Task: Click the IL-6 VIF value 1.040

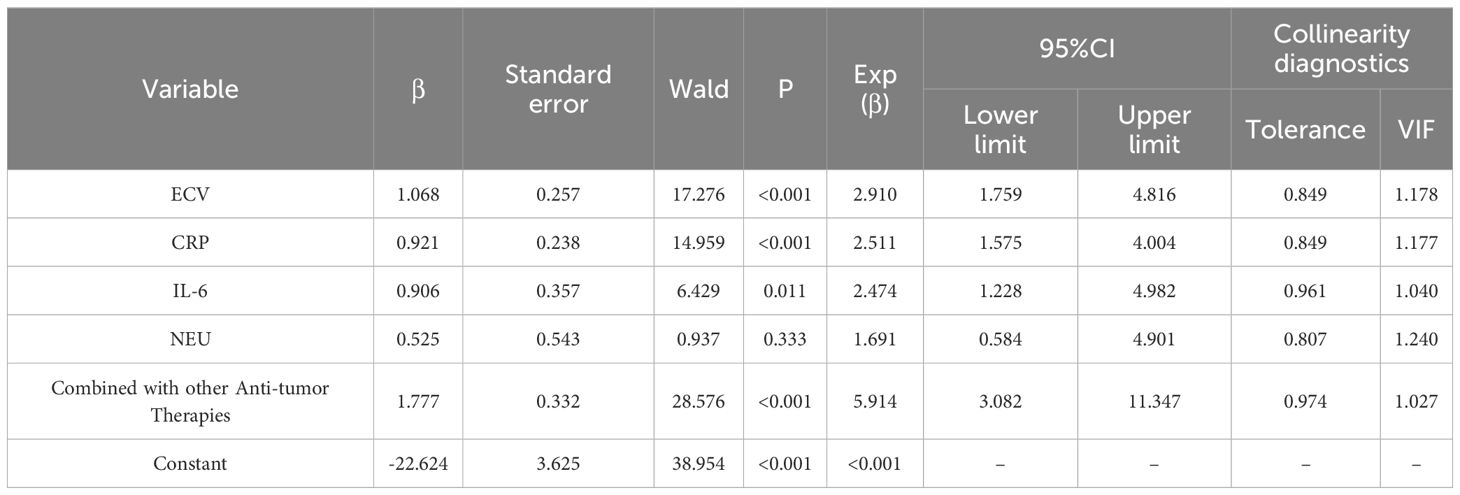Action: pyautogui.click(x=1416, y=291)
